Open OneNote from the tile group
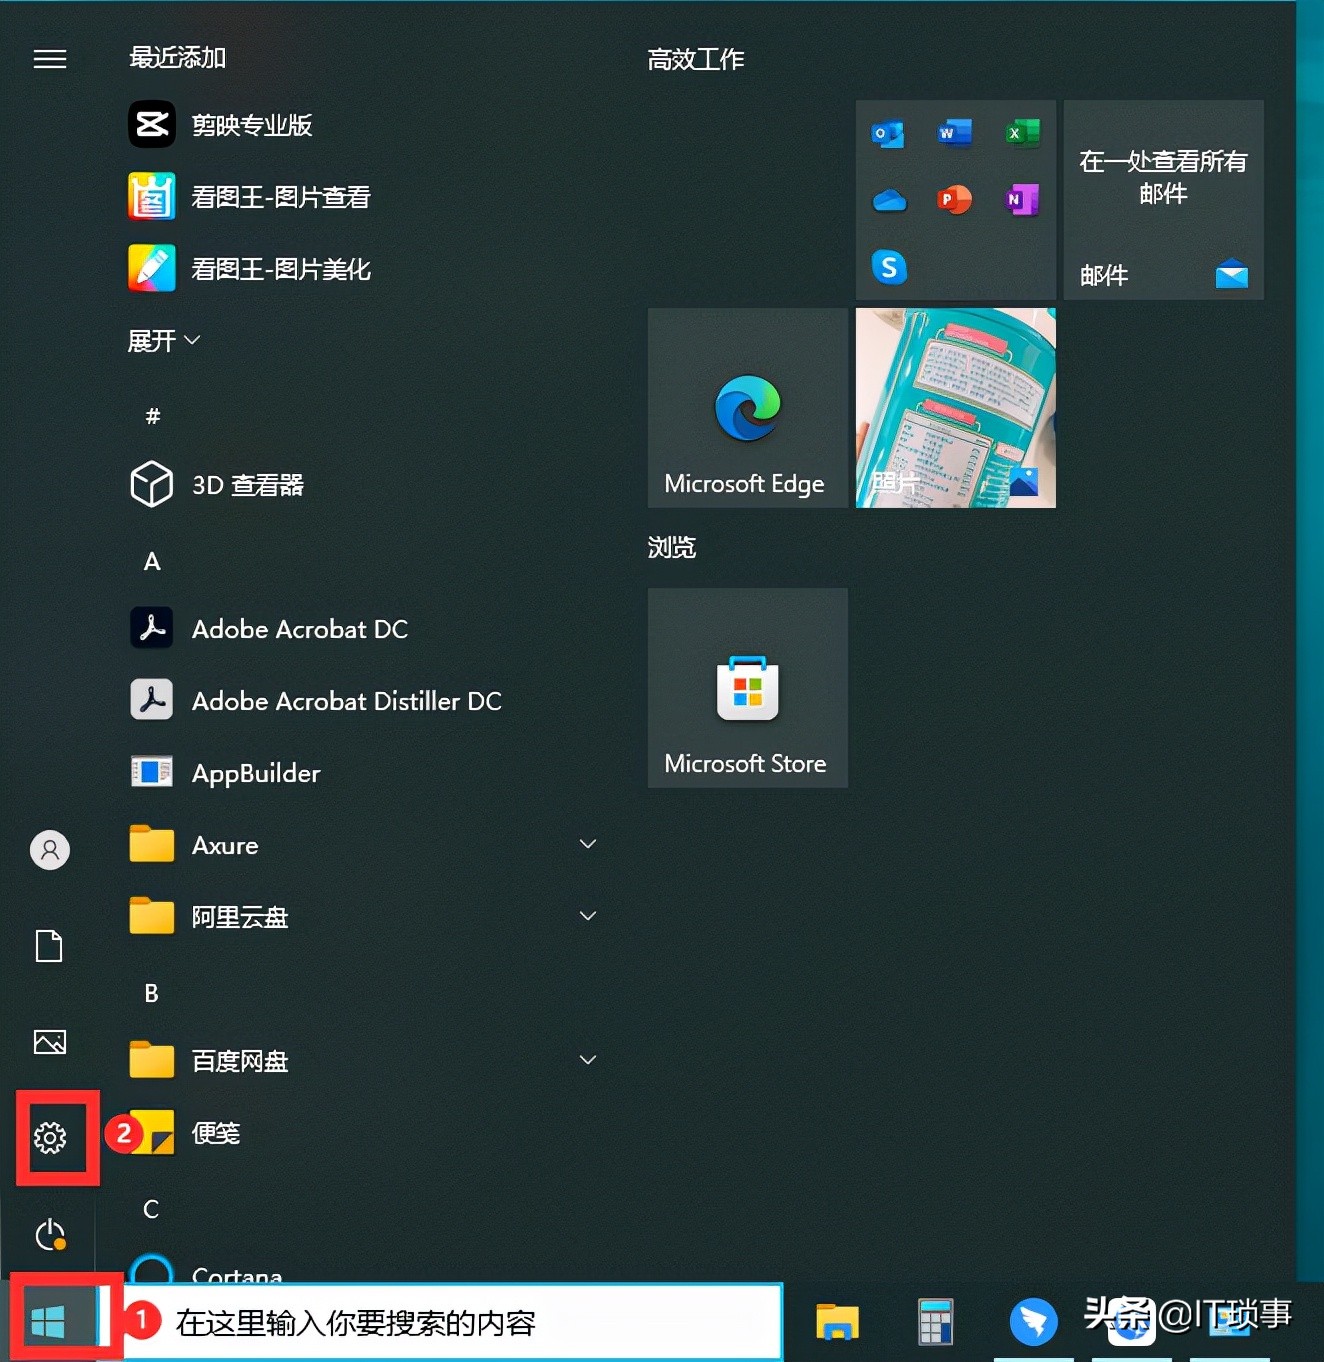Viewport: 1324px width, 1362px height. coord(1021,199)
